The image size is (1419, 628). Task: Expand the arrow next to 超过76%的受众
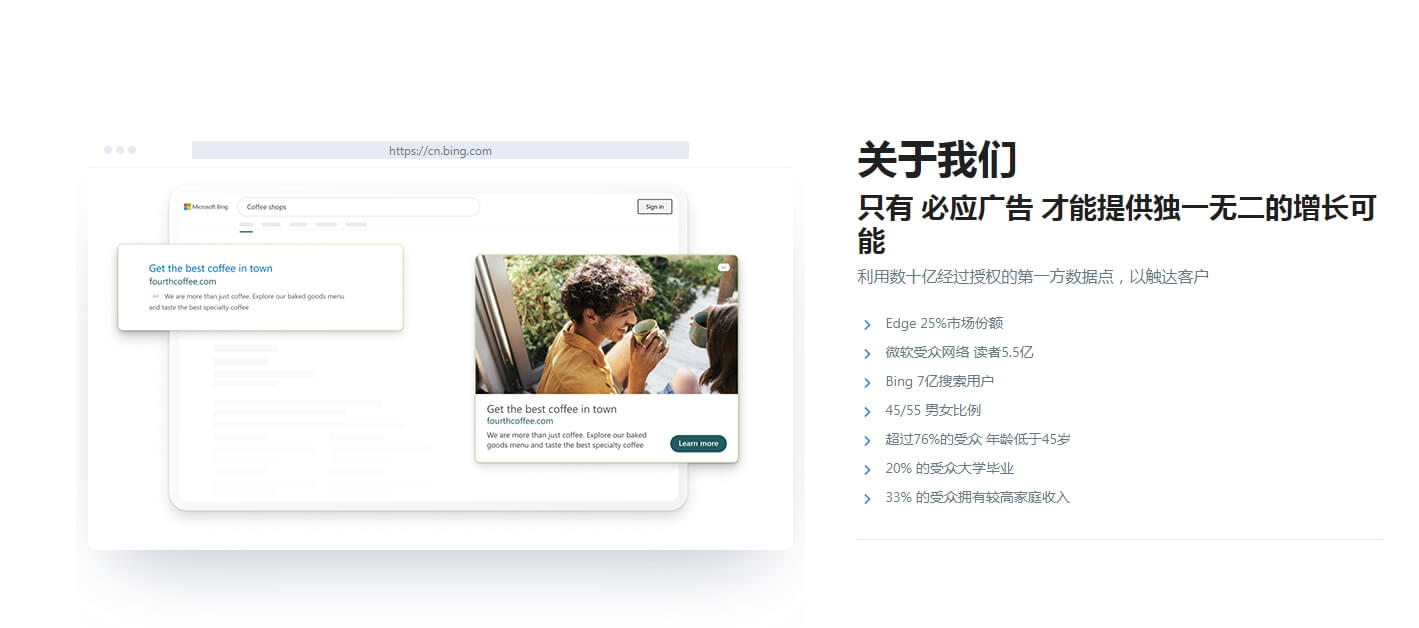(x=867, y=441)
